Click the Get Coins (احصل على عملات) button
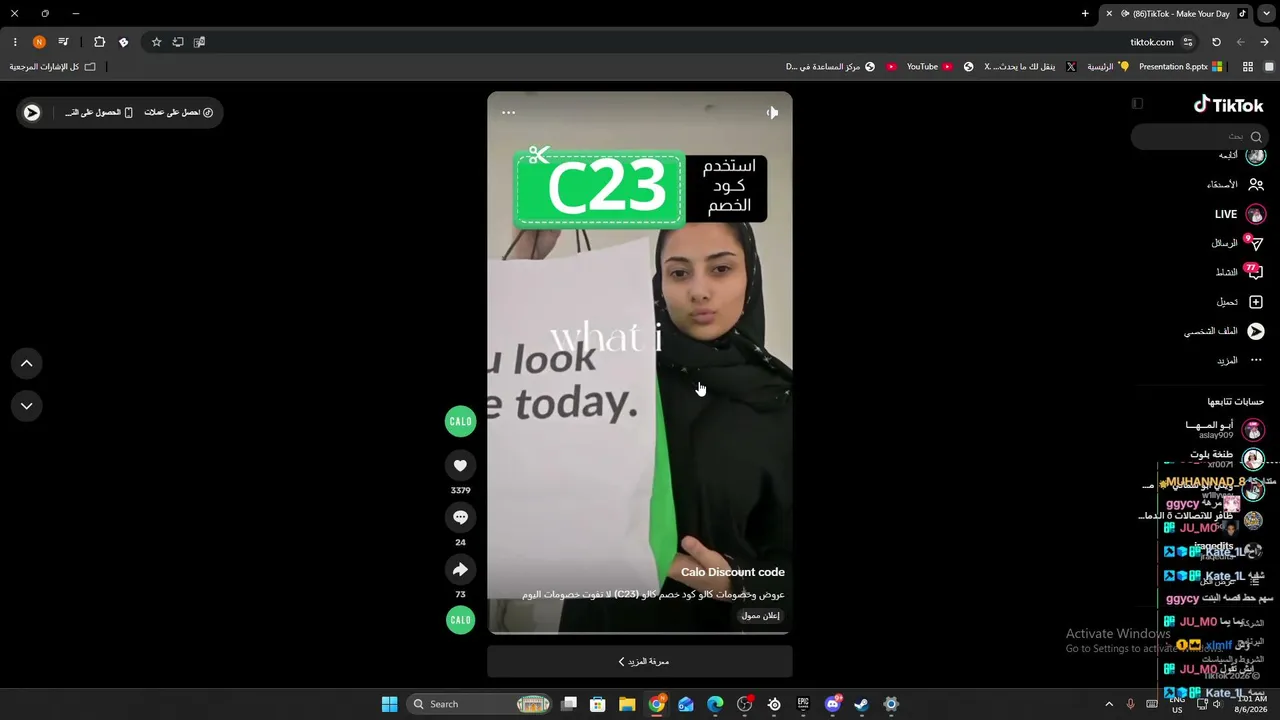1280x720 pixels. click(179, 113)
